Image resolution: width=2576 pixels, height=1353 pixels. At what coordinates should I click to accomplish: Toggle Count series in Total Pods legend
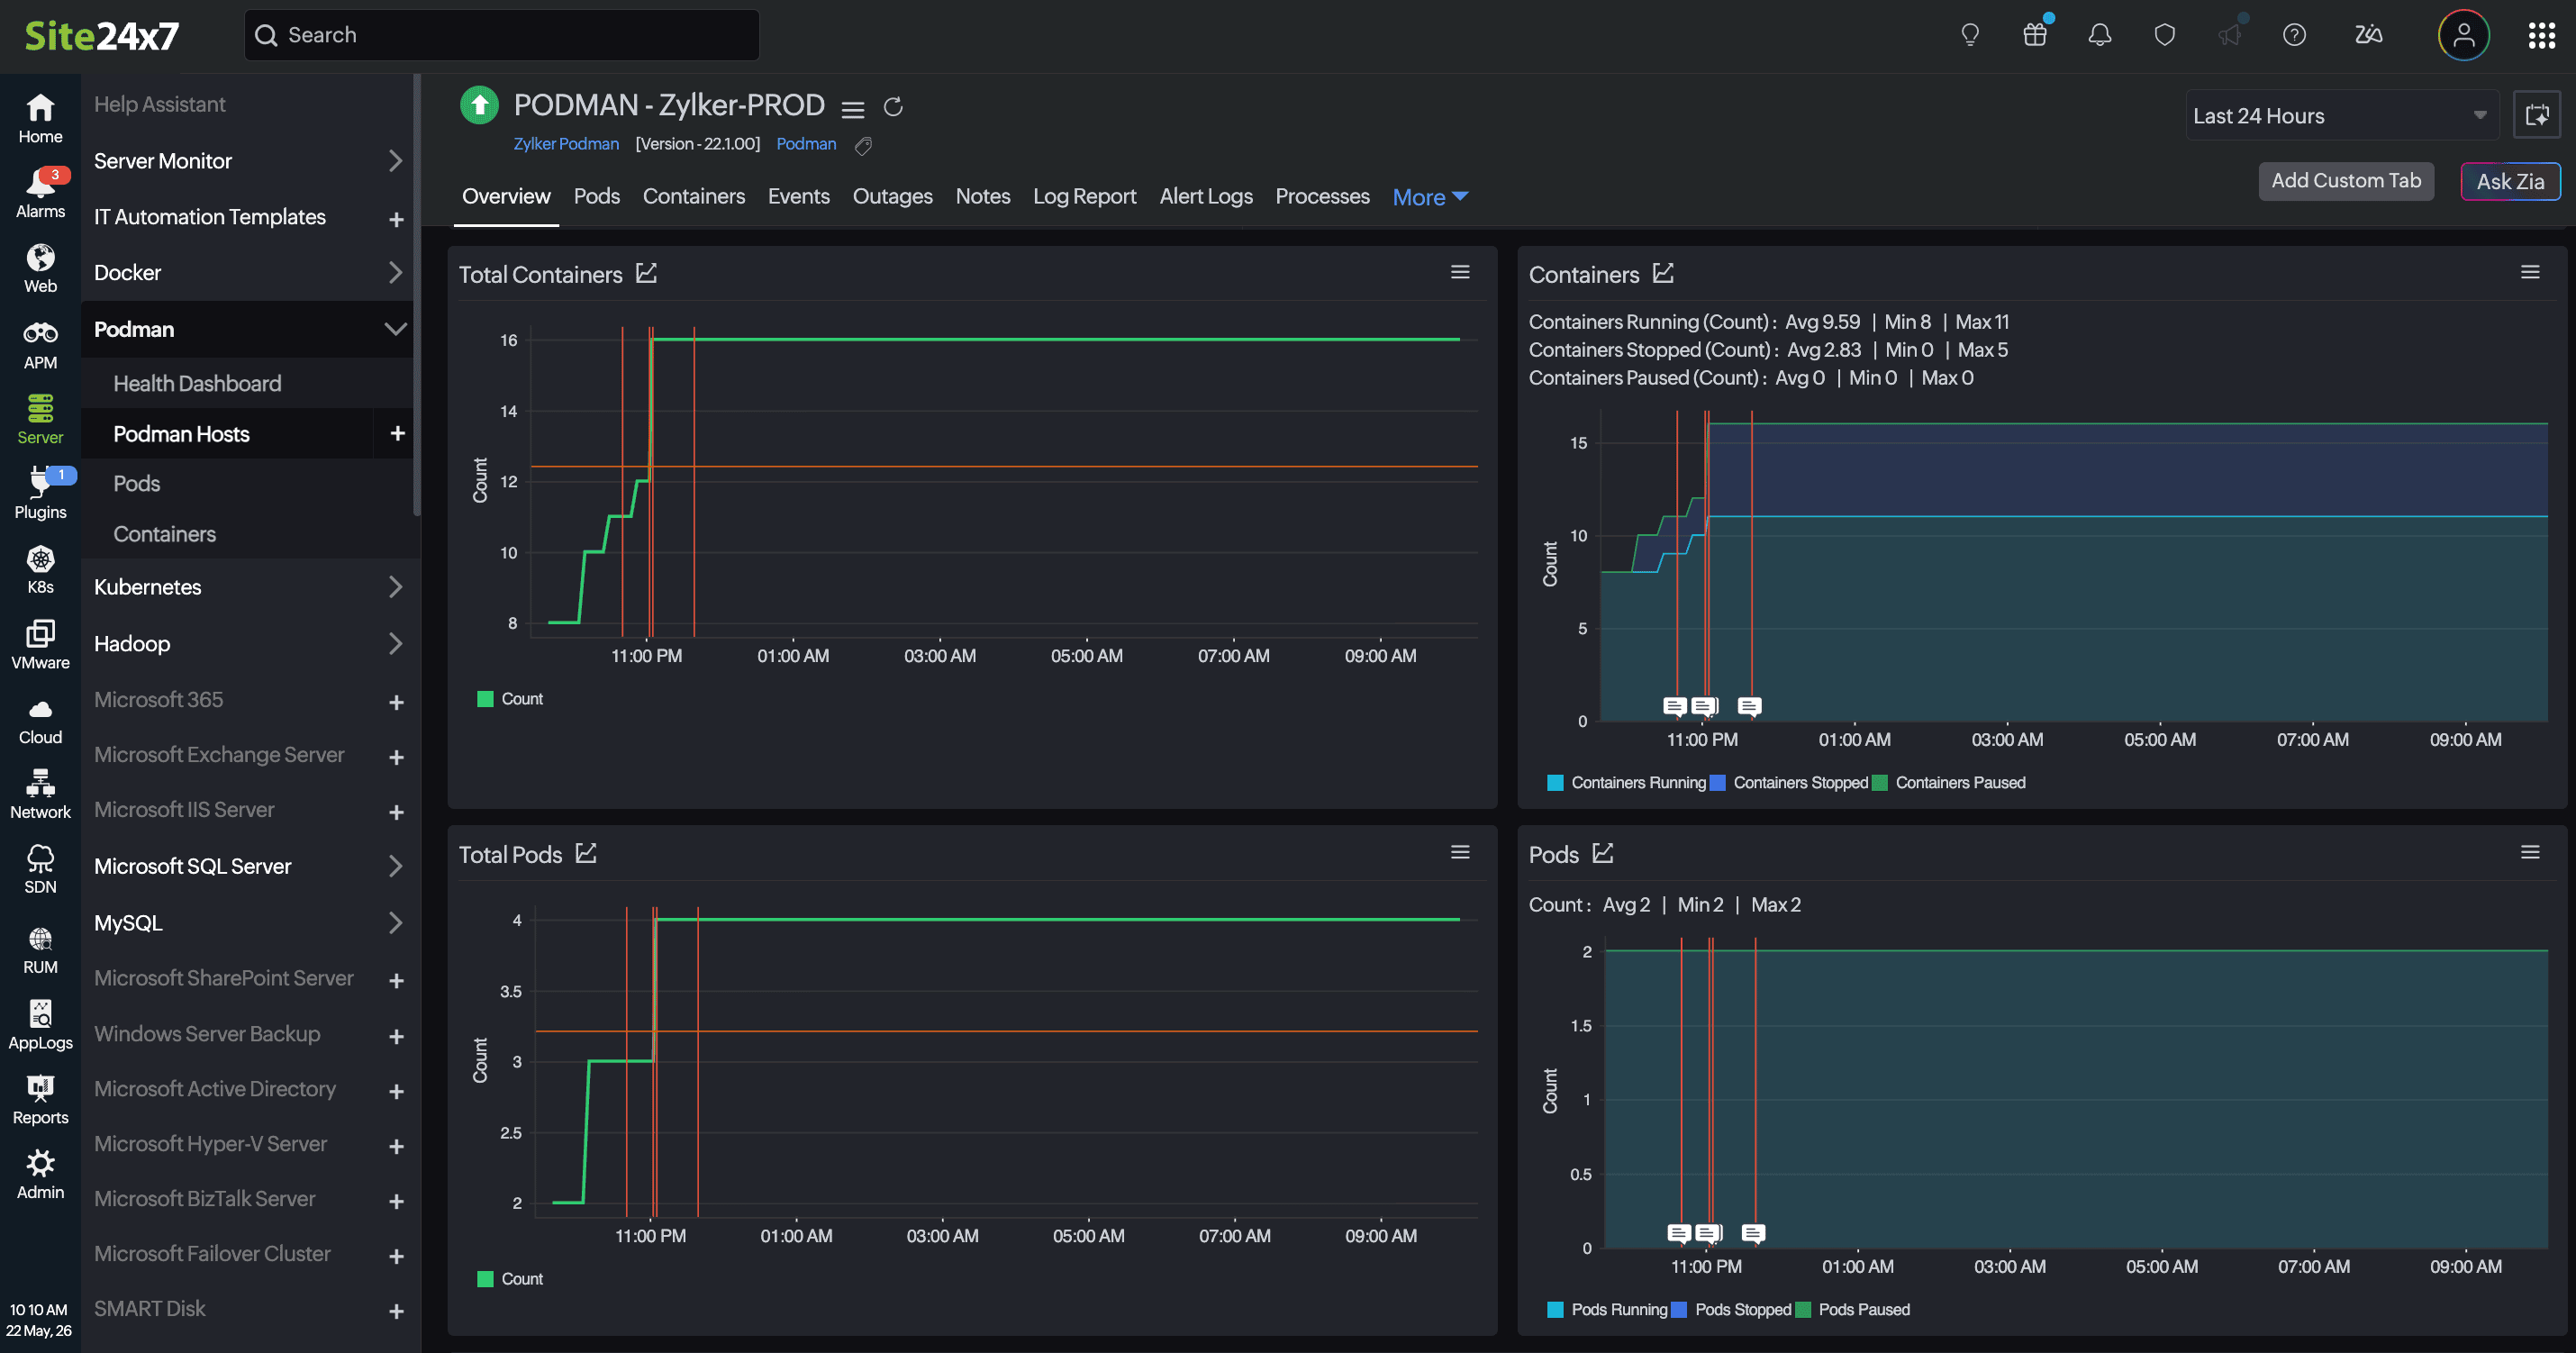pos(511,1279)
